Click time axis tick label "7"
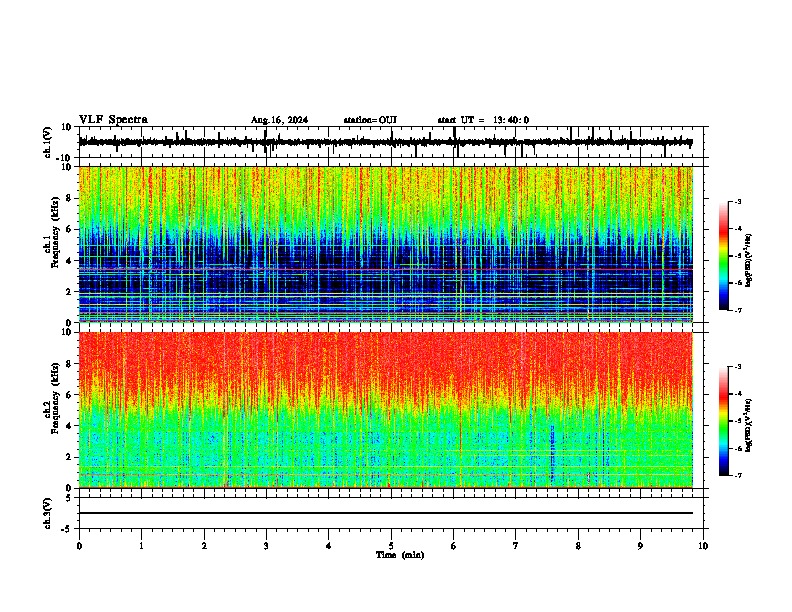Image resolution: width=792 pixels, height=612 pixels. 516,546
